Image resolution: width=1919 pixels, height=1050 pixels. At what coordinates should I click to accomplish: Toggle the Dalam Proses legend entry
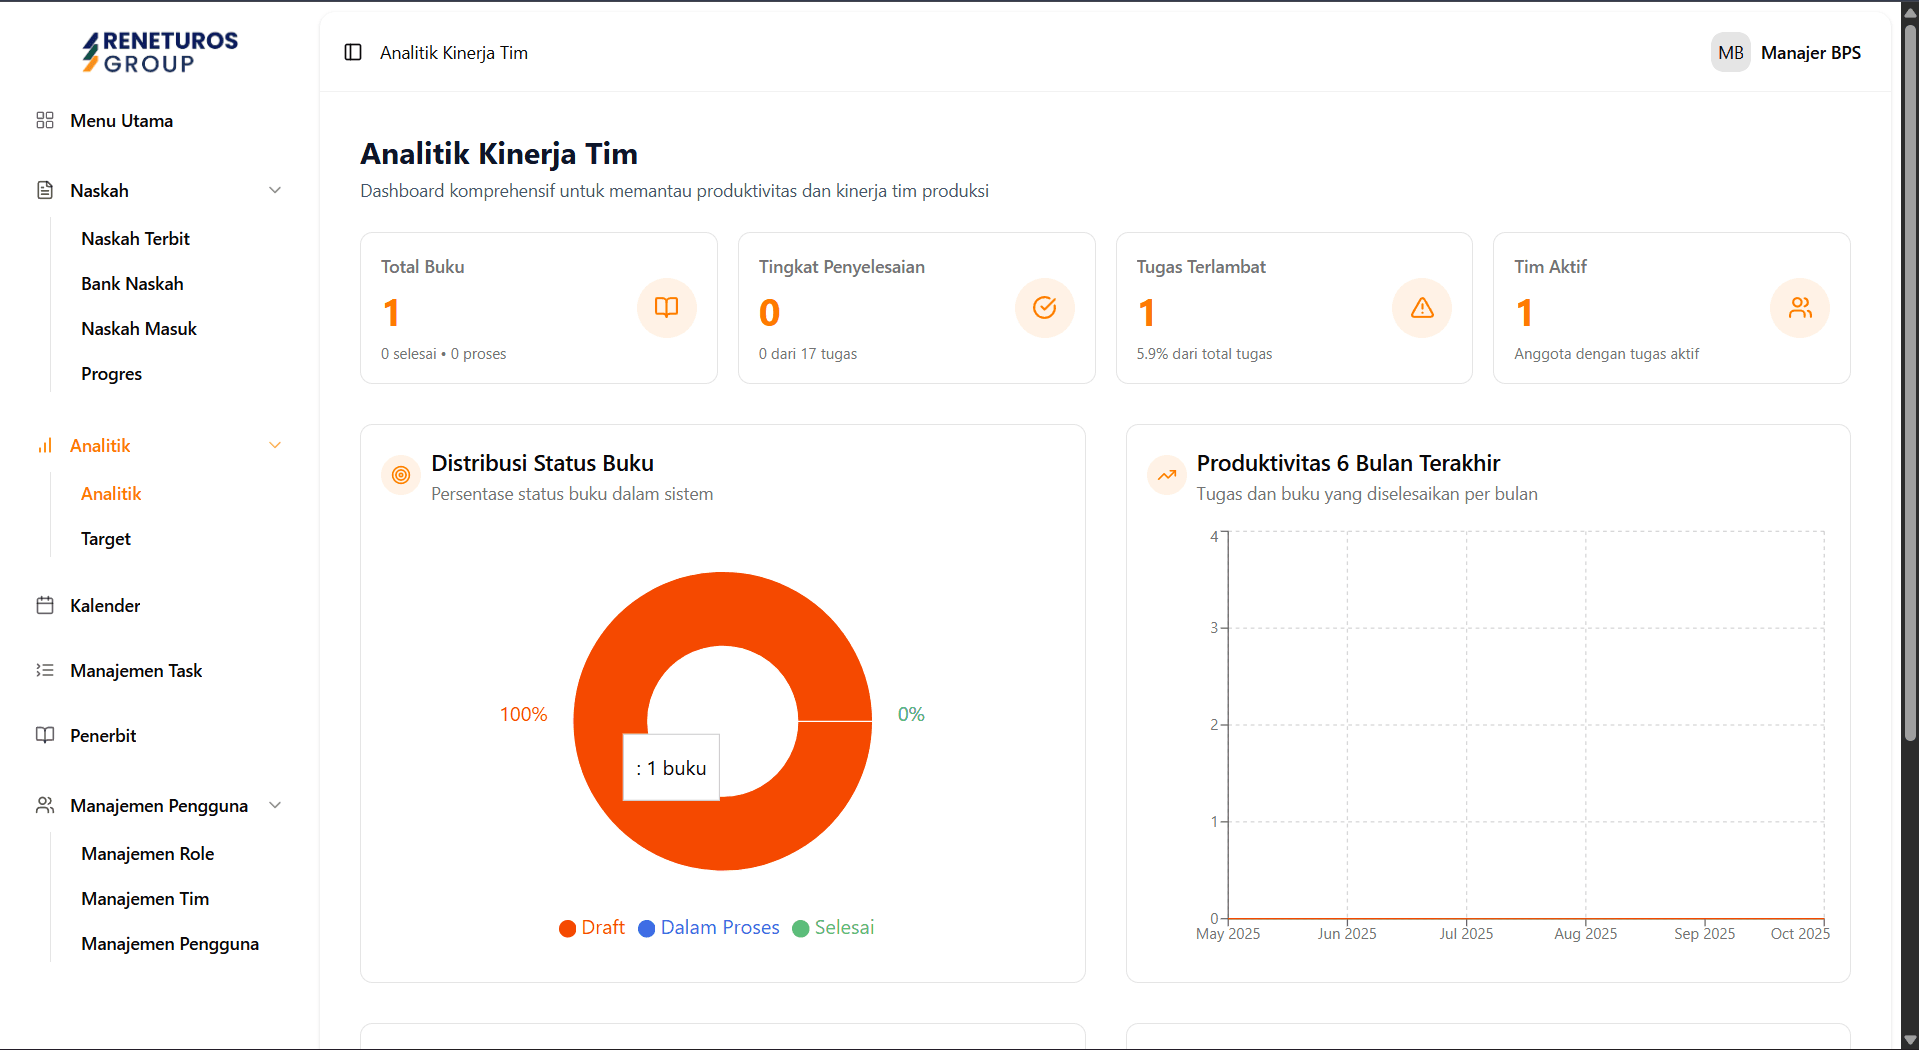(x=708, y=927)
